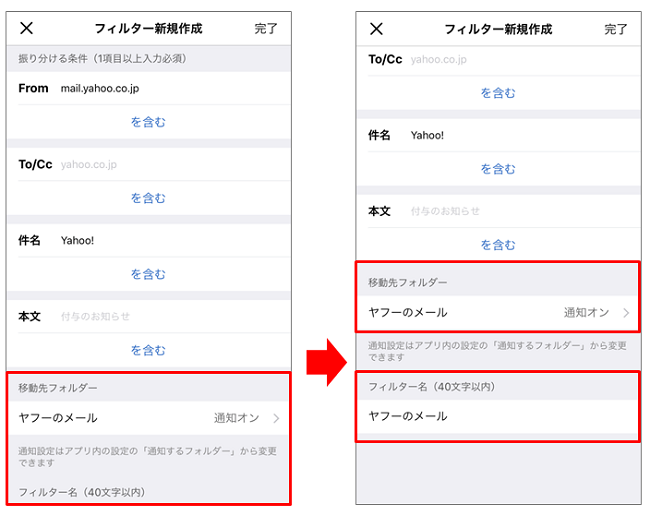The height and width of the screenshot is (516, 650).
Task: Click the 移動先フォルダー header on the left screen
Action: (58, 388)
